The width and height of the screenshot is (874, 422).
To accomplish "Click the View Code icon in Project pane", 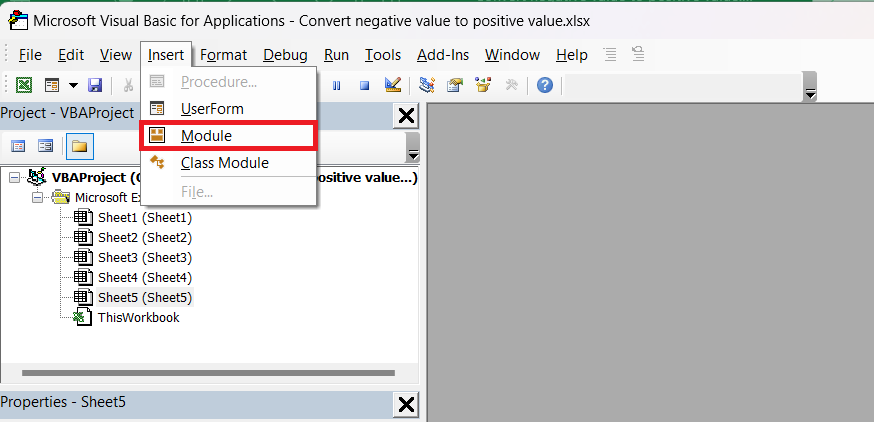I will coord(18,147).
